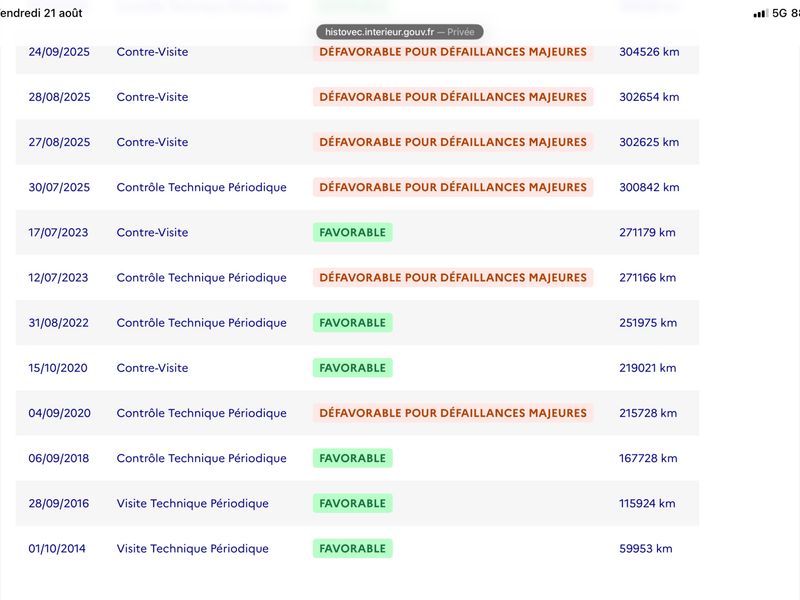
Task: Click the 271166 km mileage entry
Action: pyautogui.click(x=647, y=278)
